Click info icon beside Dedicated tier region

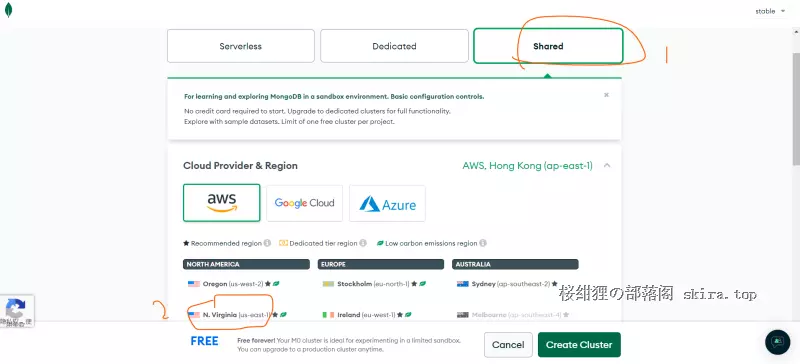pyautogui.click(x=363, y=244)
